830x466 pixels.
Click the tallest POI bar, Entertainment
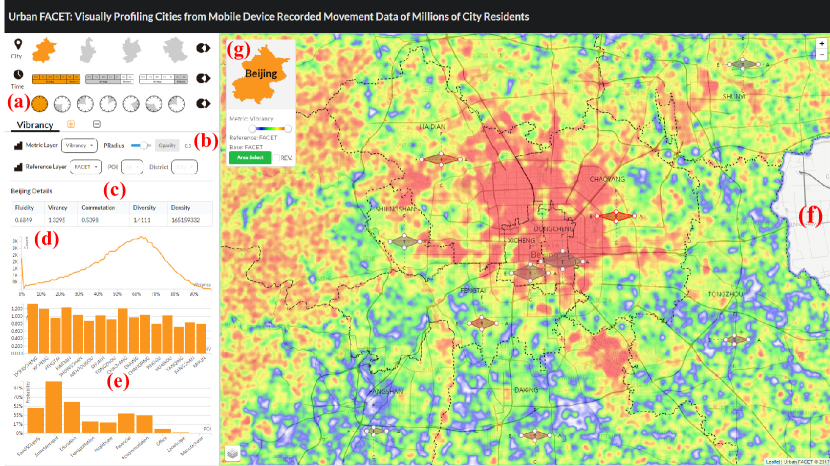pos(53,407)
